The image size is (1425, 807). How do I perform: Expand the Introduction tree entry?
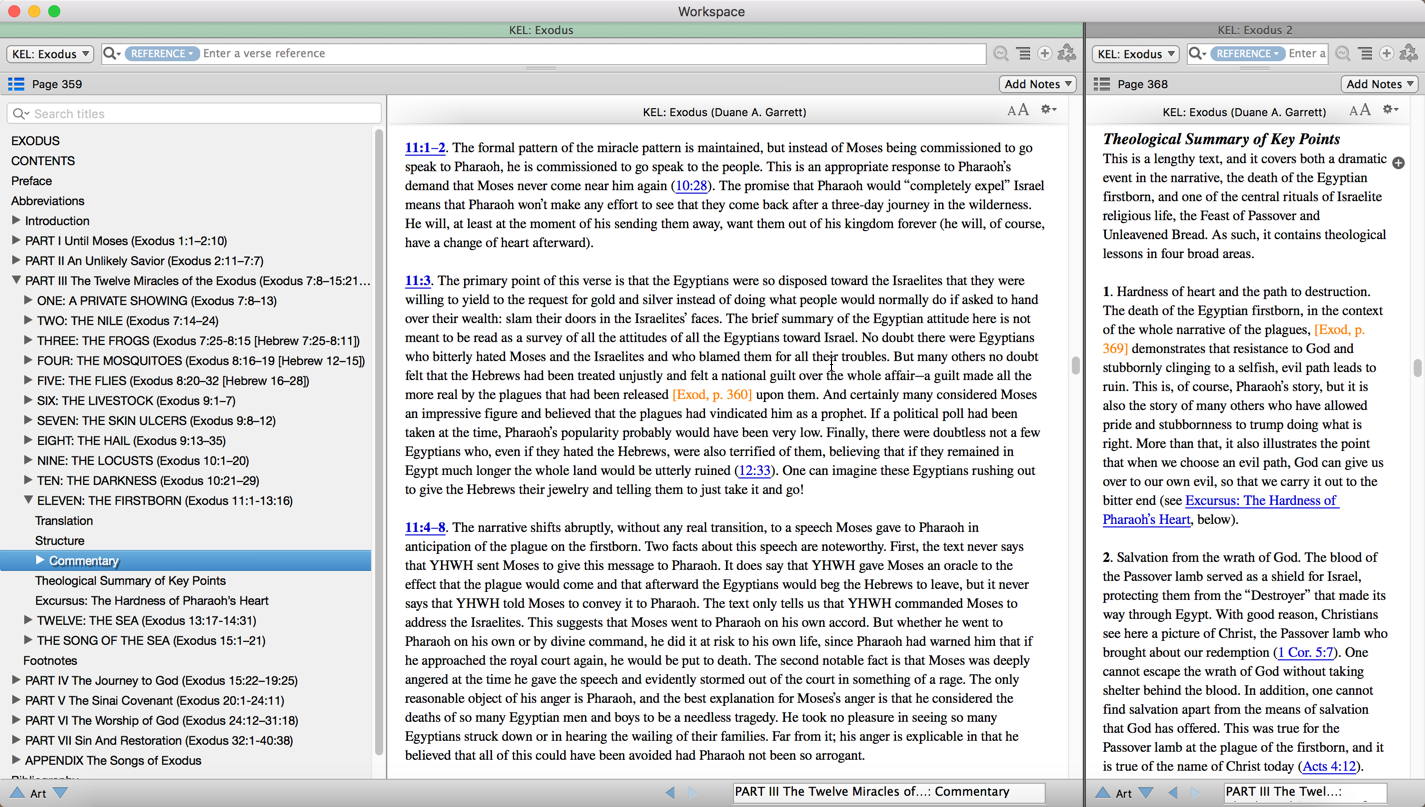(x=16, y=220)
